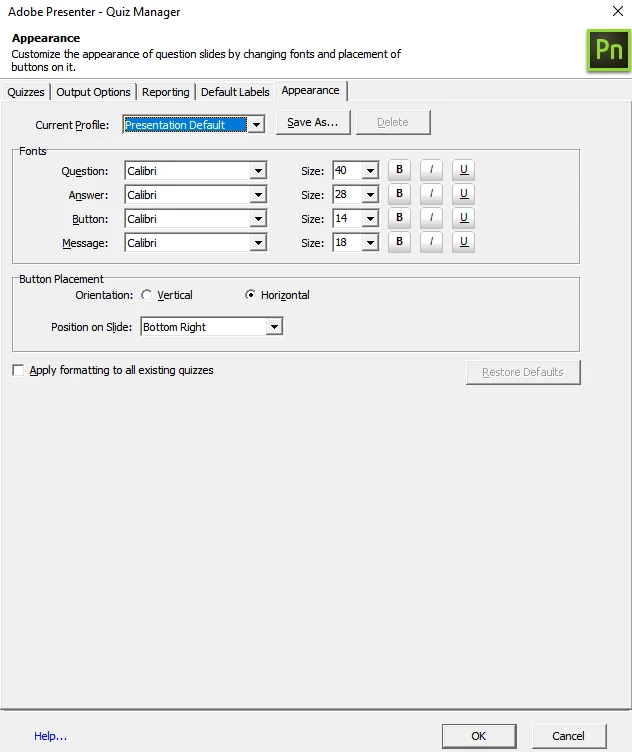The image size is (632, 752).
Task: Toggle bold for Button font
Action: pyautogui.click(x=399, y=218)
